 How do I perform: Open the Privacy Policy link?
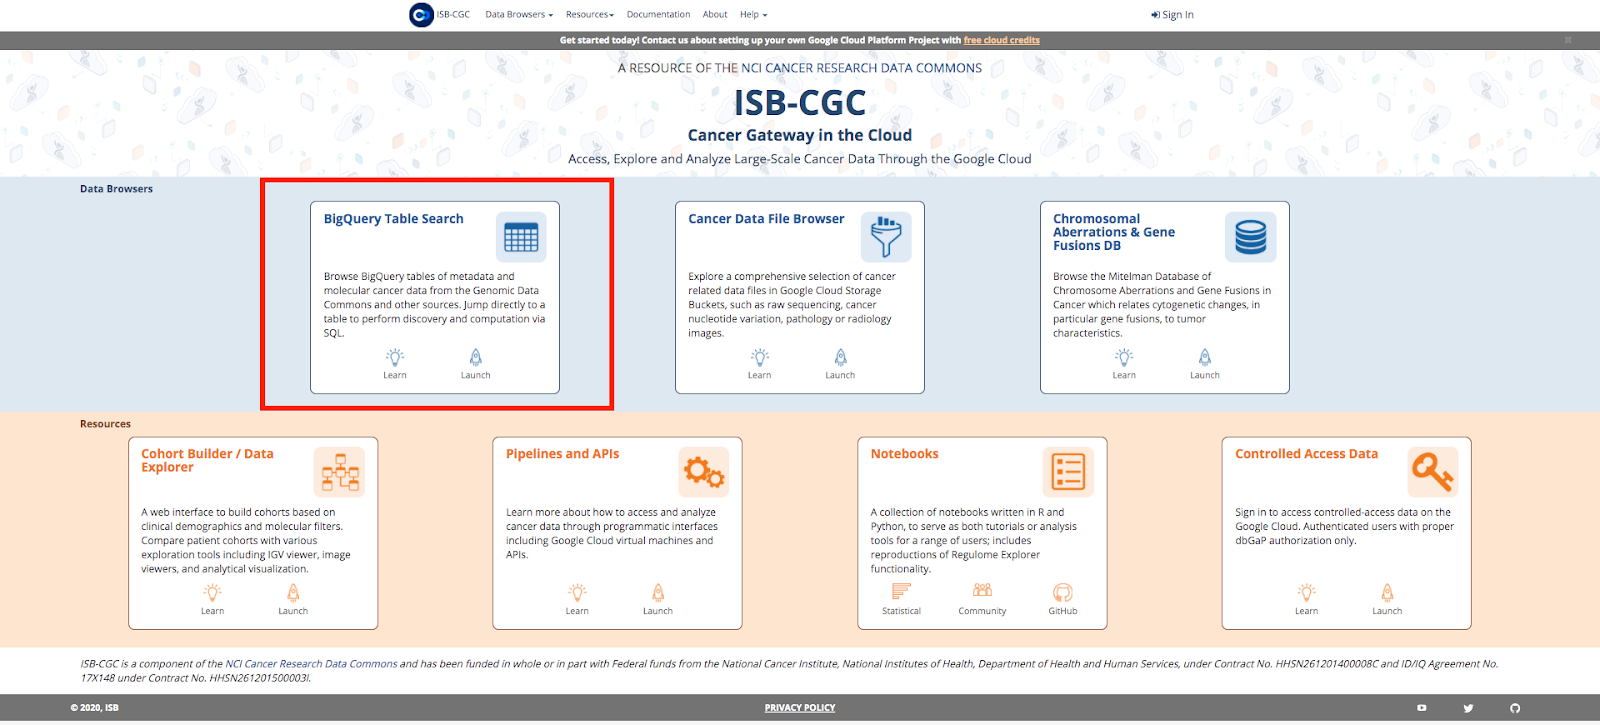tap(799, 708)
